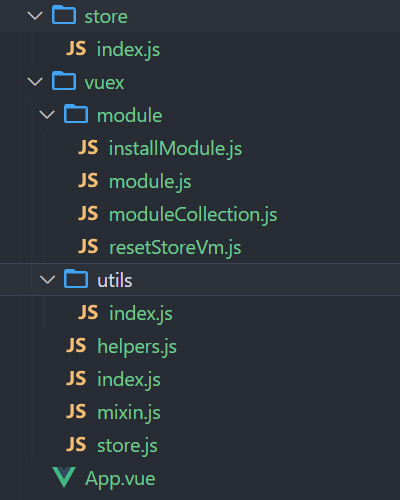This screenshot has width=400, height=500.
Task: Open helpers.js file
Action: click(x=137, y=347)
